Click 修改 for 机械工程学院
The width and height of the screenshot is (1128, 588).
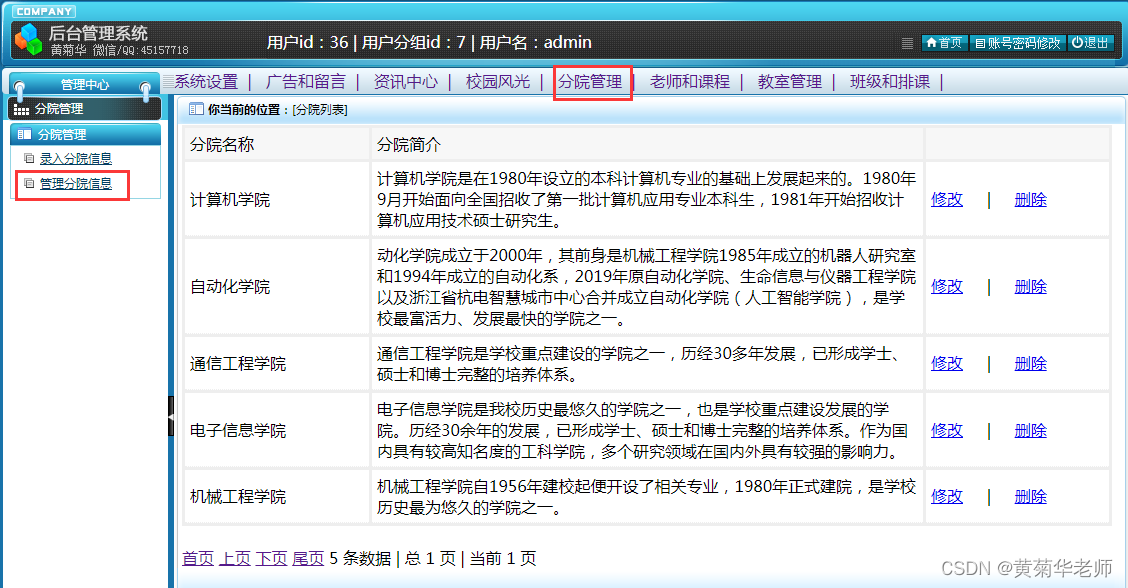click(x=947, y=497)
